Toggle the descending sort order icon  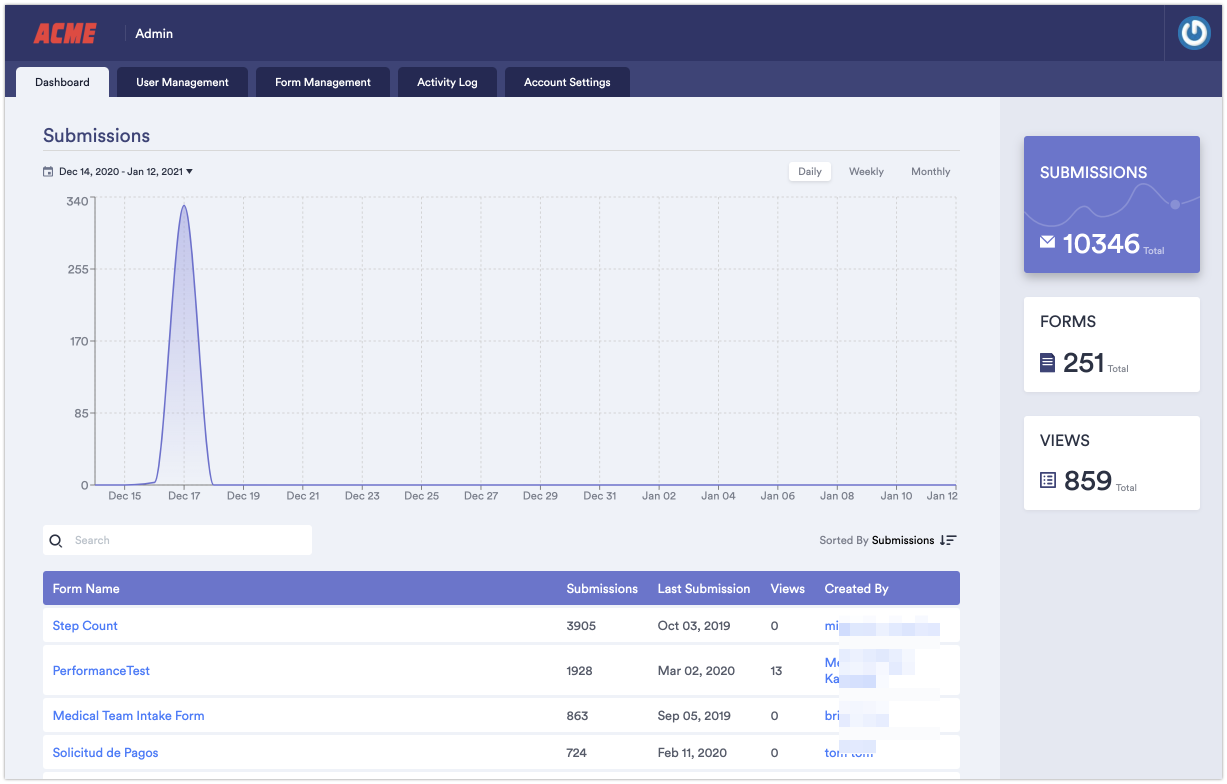click(948, 540)
